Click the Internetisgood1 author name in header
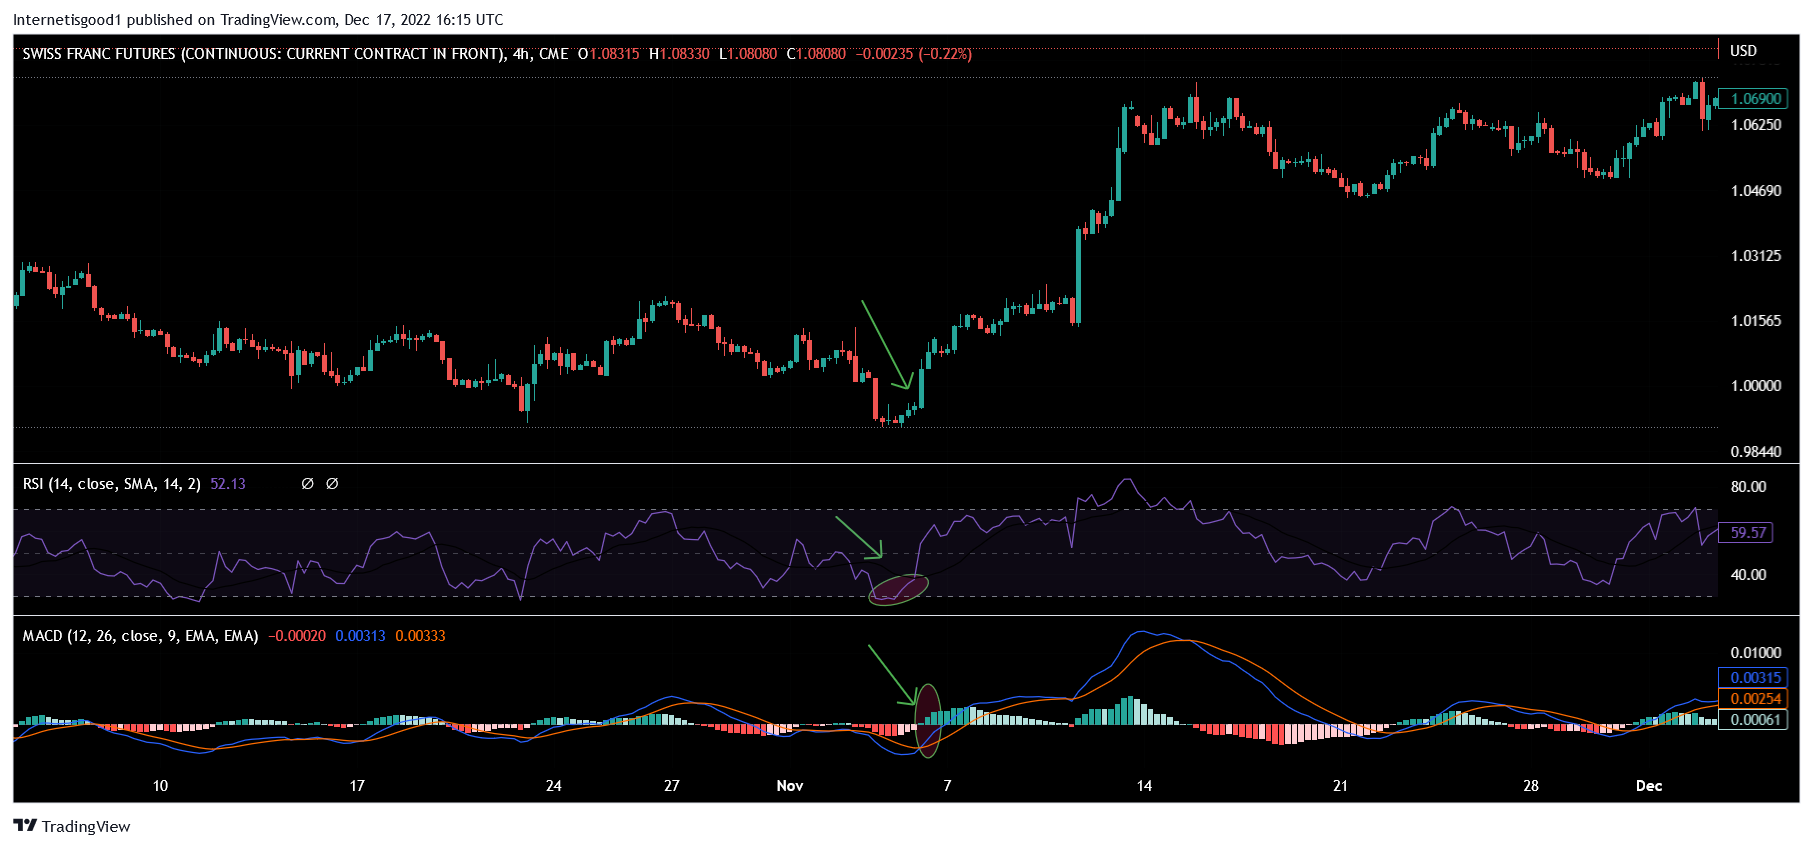 tap(67, 19)
